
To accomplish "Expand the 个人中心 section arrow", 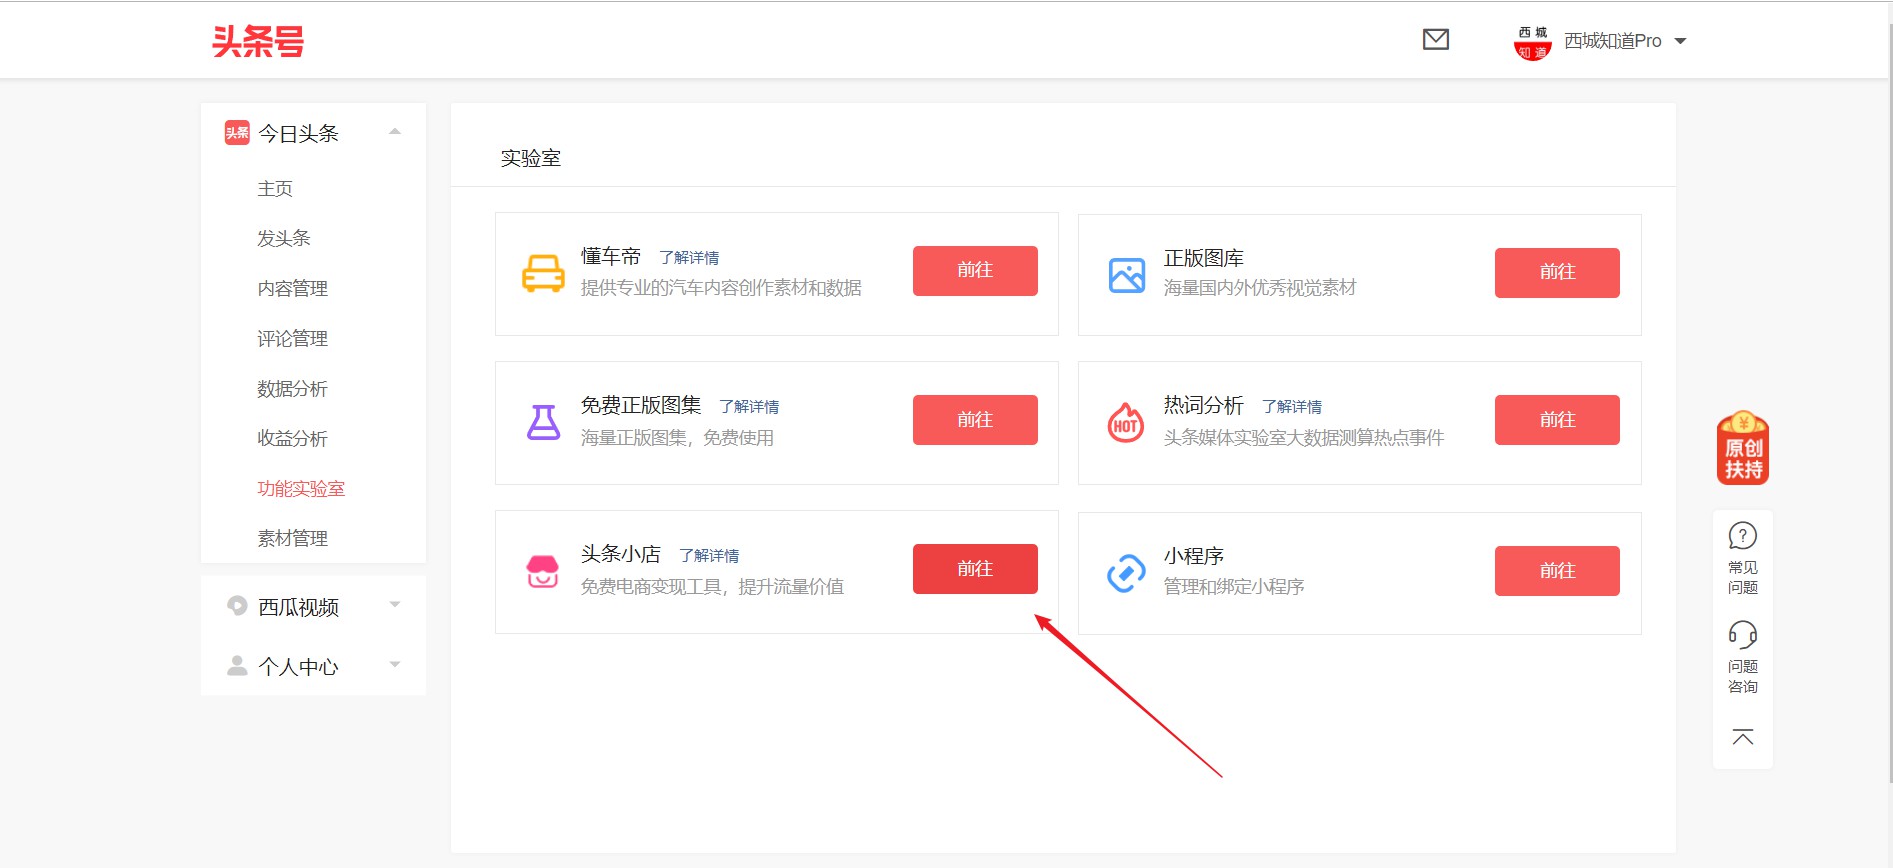I will 395,665.
